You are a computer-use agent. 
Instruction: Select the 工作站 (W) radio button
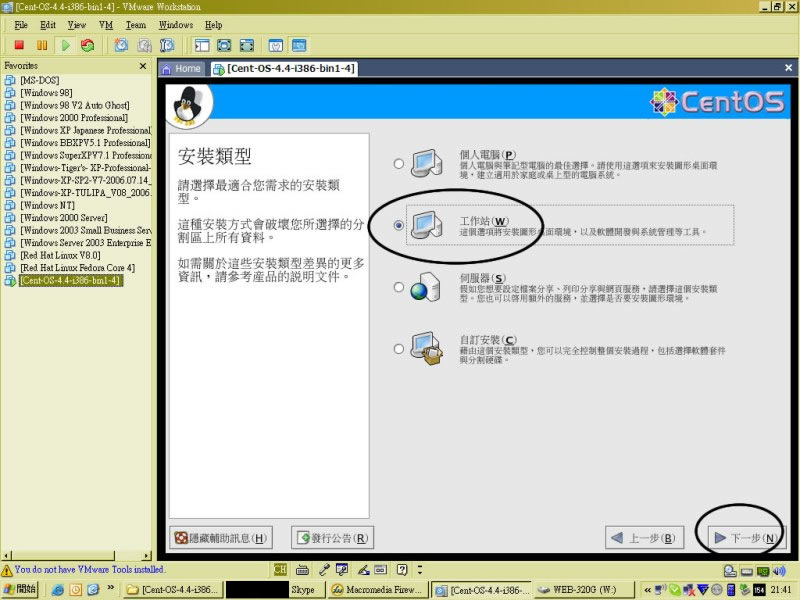[x=399, y=225]
